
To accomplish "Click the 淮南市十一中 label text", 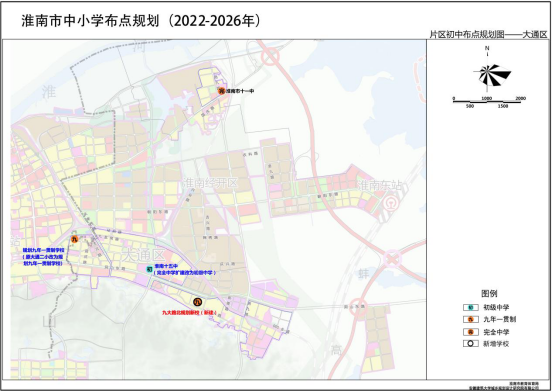I will pyautogui.click(x=240, y=91).
